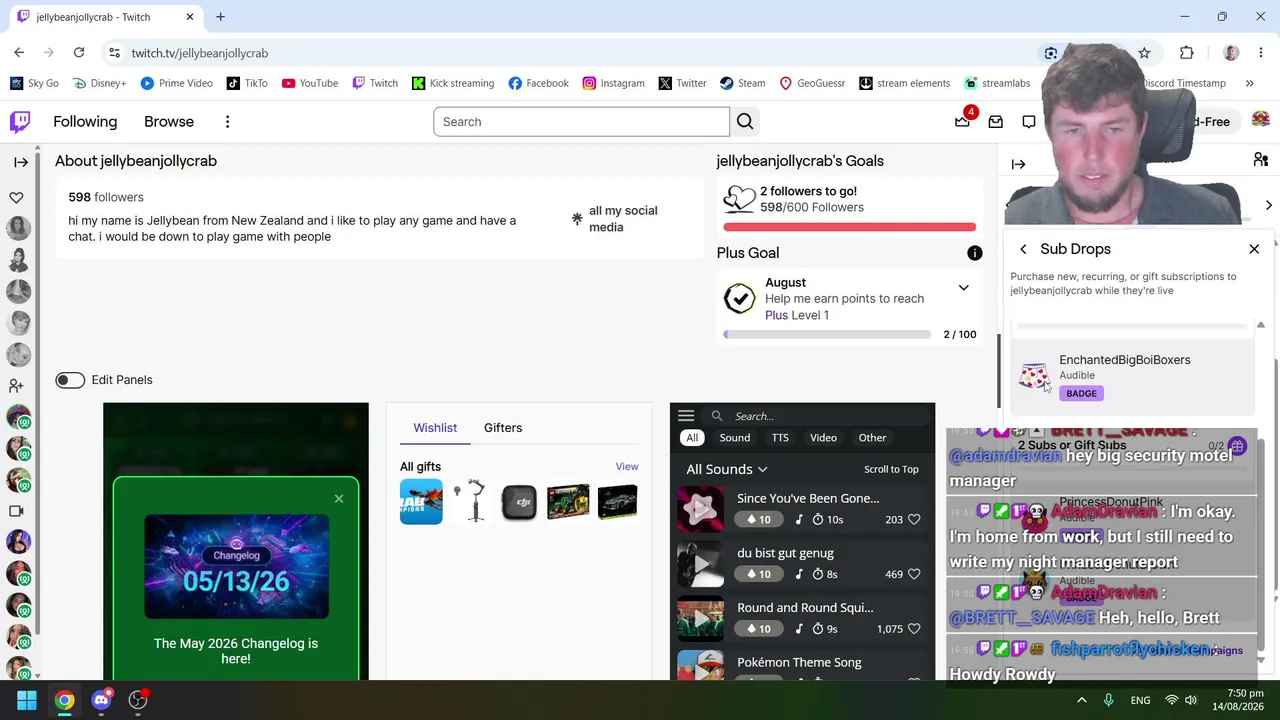Open the Chrome extensions puzzle icon
1280x720 pixels.
pyautogui.click(x=1187, y=53)
